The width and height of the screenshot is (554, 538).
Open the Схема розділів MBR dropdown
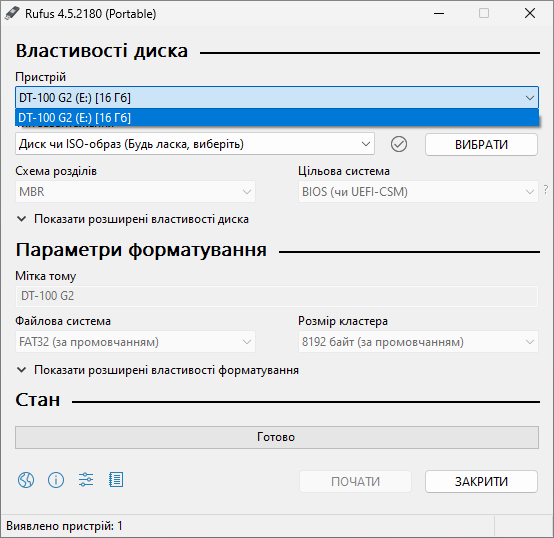pos(135,192)
